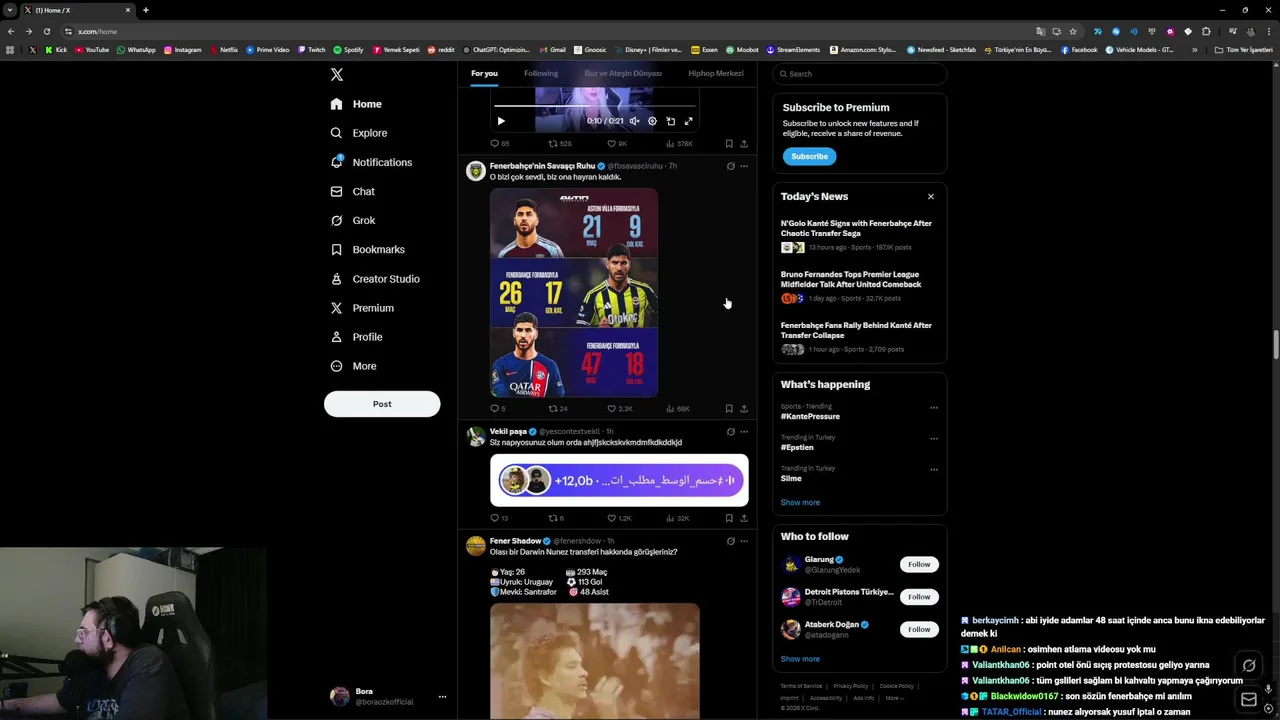
Task: Open Vekil paşa's +12,0b image
Action: click(x=619, y=480)
